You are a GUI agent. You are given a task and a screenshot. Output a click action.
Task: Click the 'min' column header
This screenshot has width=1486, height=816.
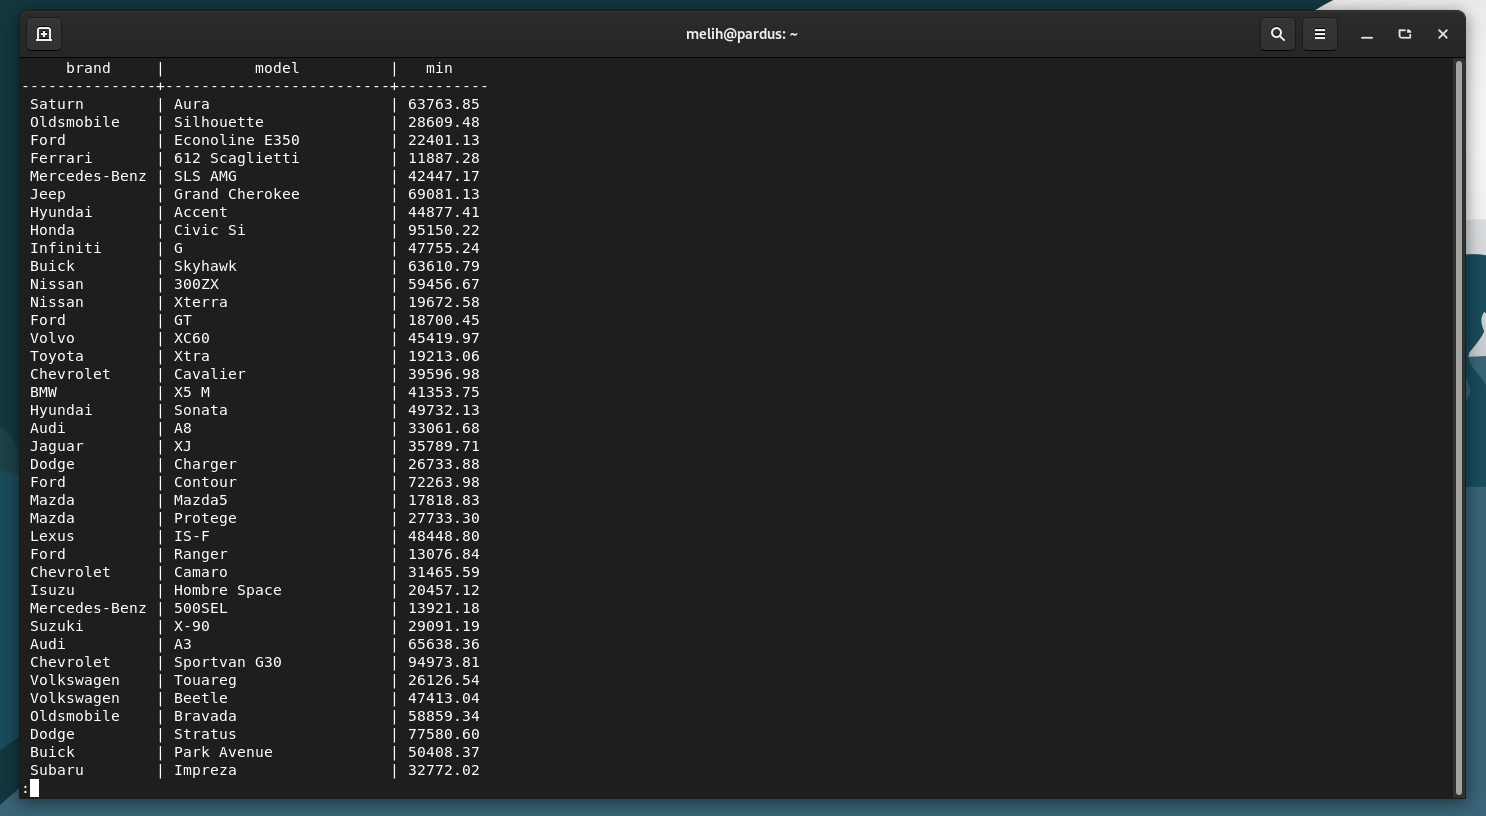[439, 68]
